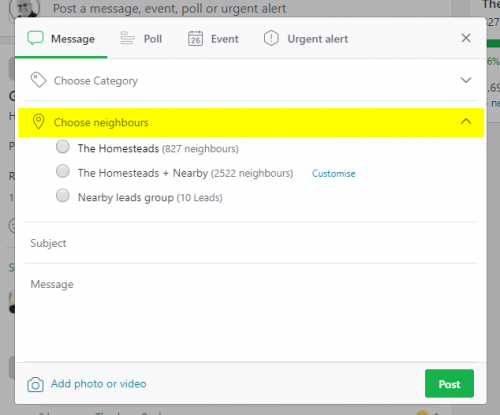Click the category tag icon

(x=38, y=80)
